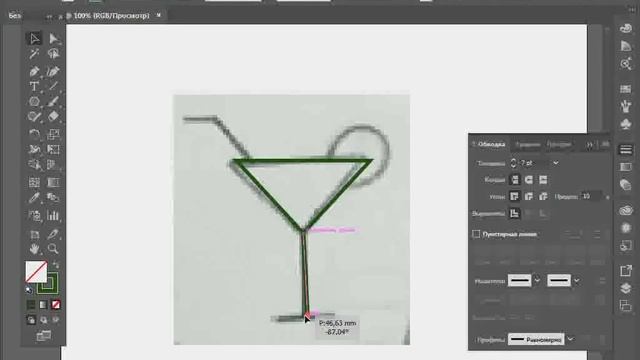Screen dimensions: 640x360
Task: Activate the 100% (RGB/Просмотр) document tab
Action: pyautogui.click(x=111, y=16)
